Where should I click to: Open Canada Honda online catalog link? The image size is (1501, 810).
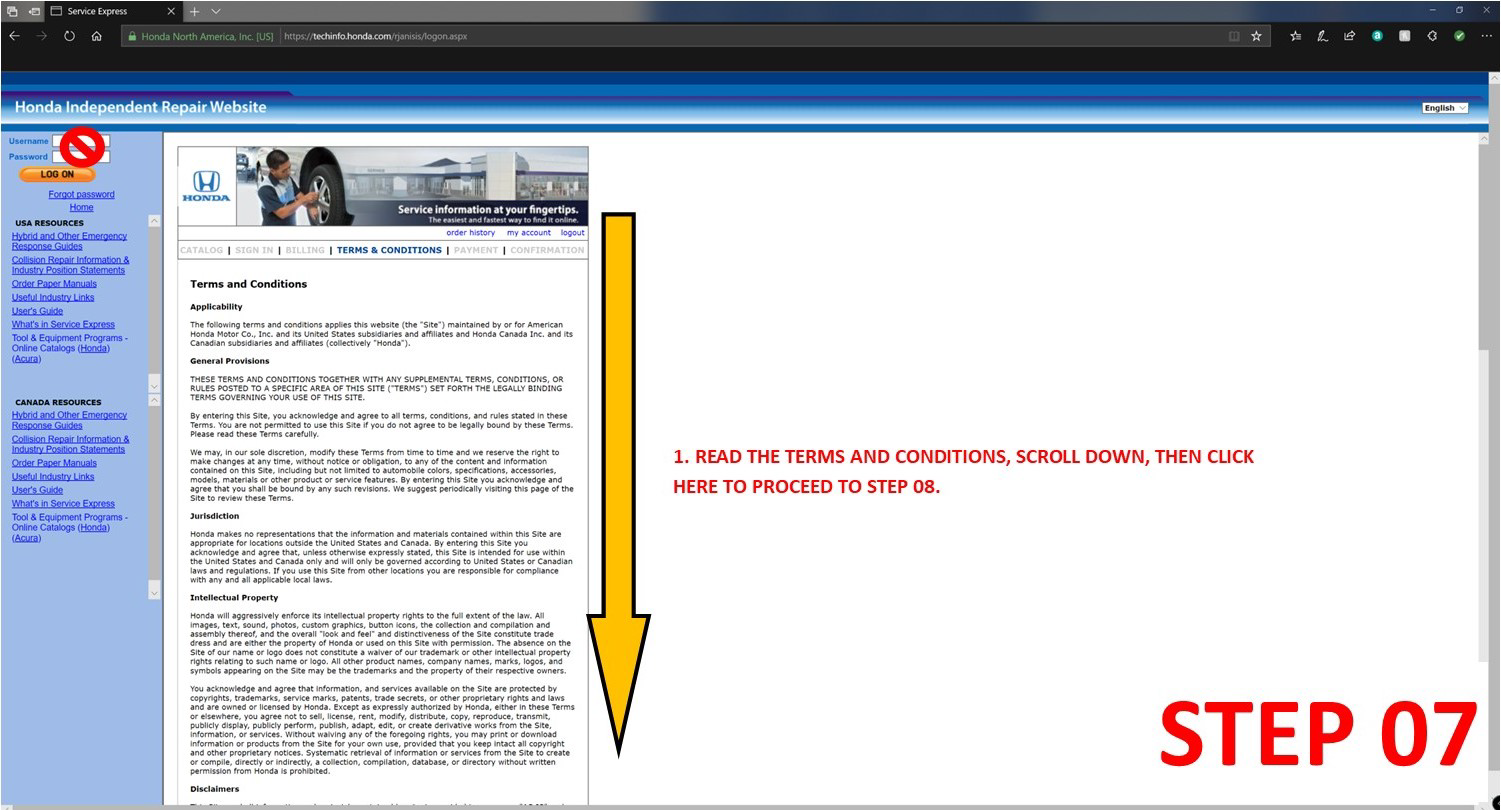coord(93,527)
